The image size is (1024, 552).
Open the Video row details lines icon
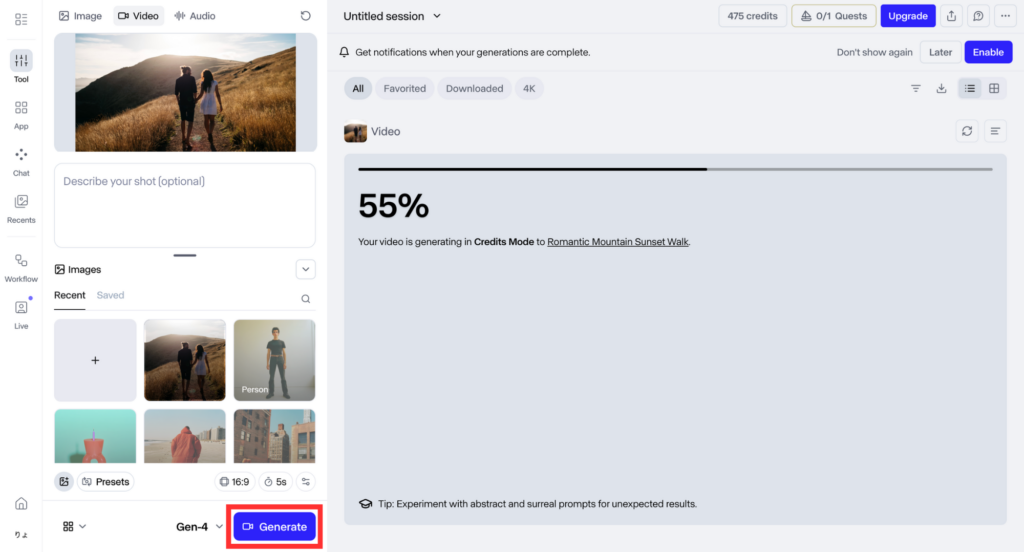[995, 131]
